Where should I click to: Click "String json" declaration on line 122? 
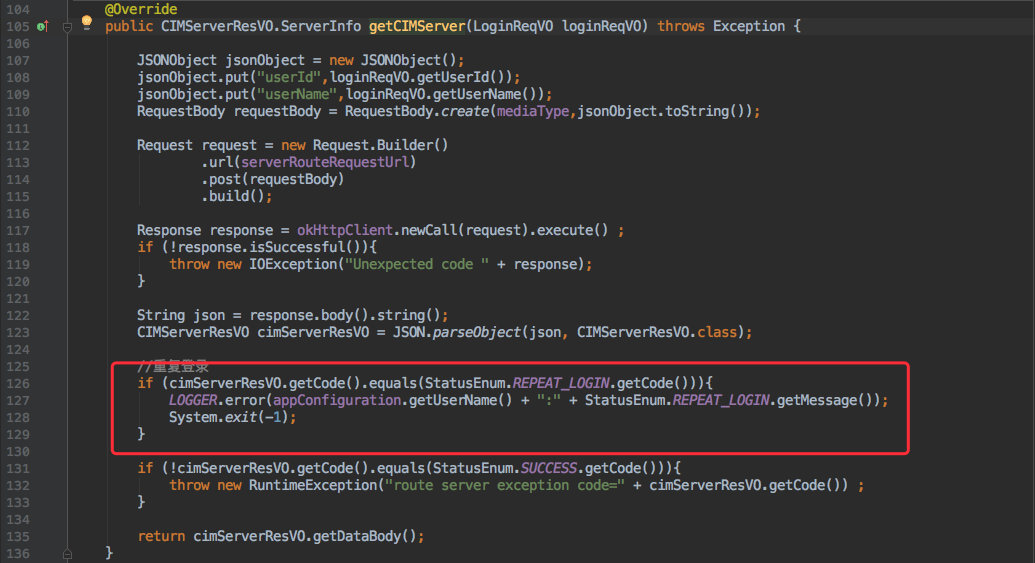[x=181, y=315]
